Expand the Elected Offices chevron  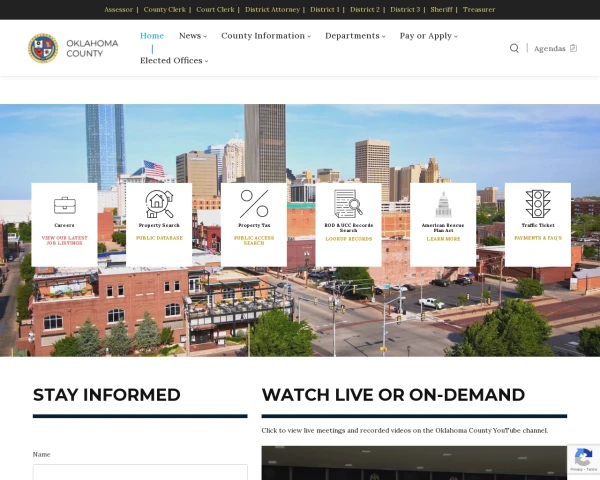click(207, 61)
